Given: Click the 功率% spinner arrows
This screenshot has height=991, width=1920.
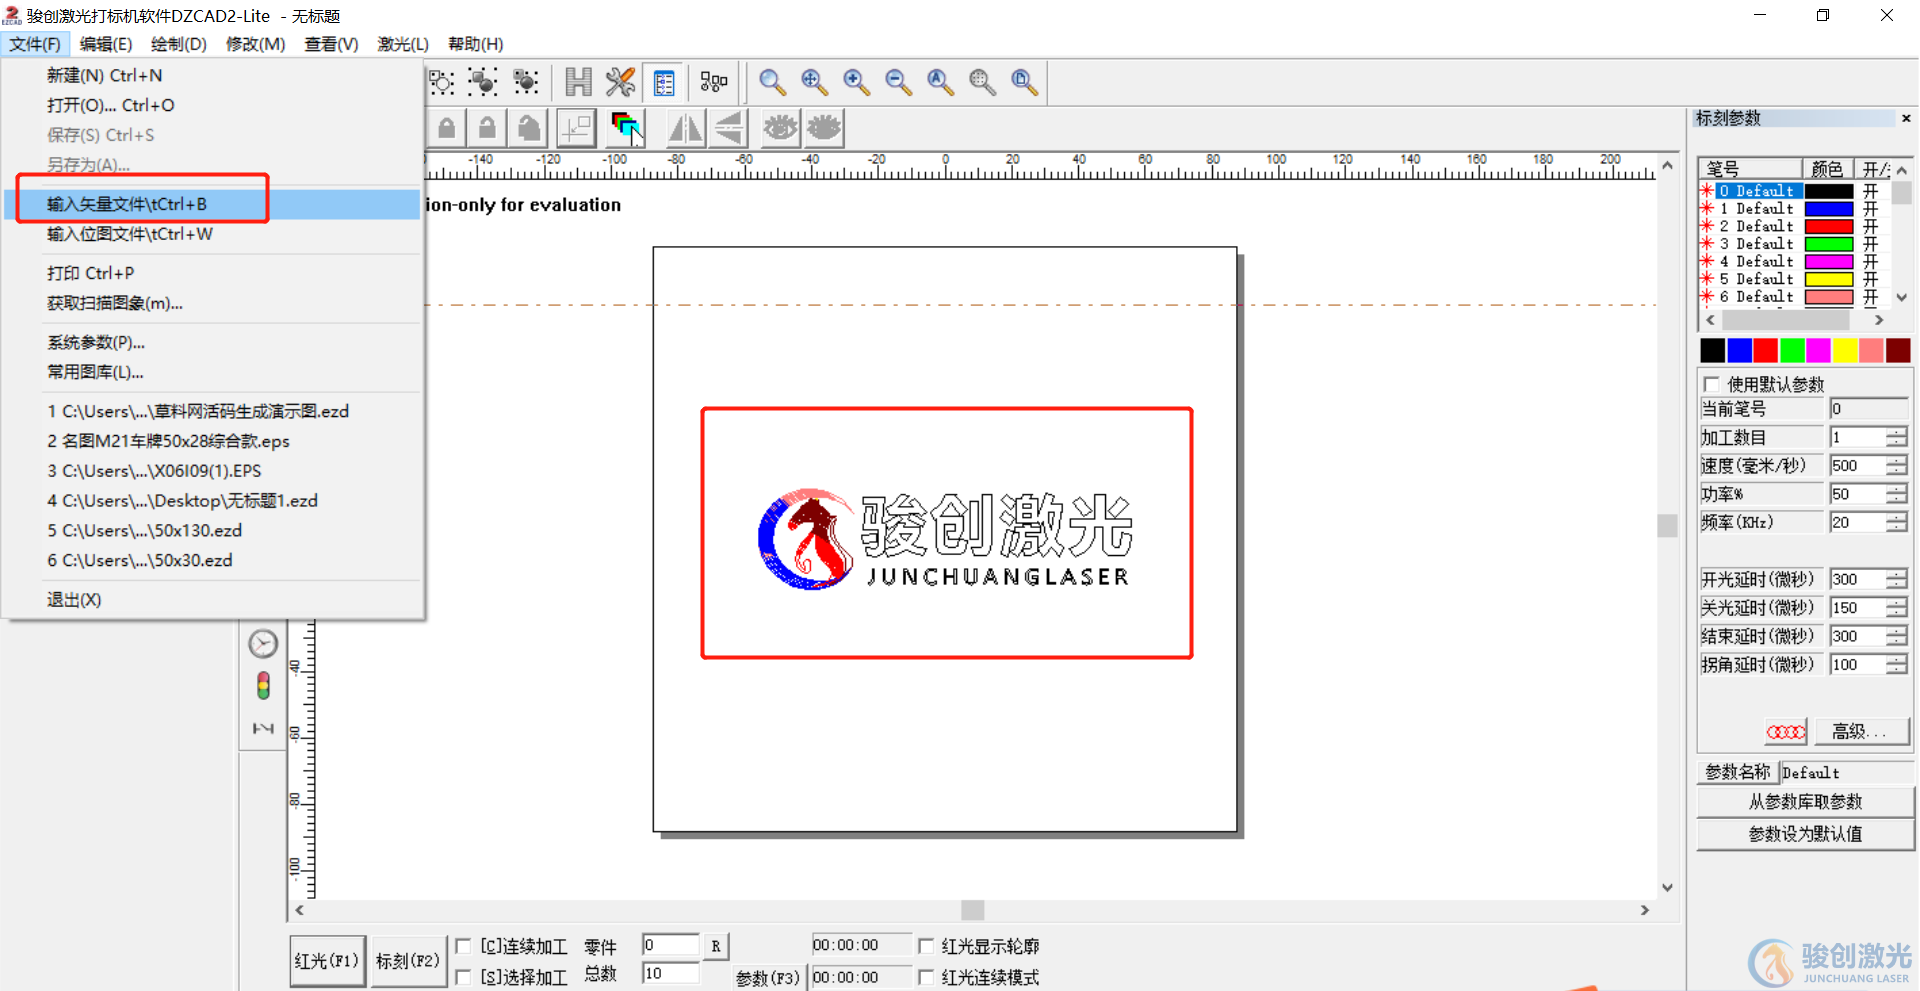Looking at the screenshot, I should tap(1897, 494).
